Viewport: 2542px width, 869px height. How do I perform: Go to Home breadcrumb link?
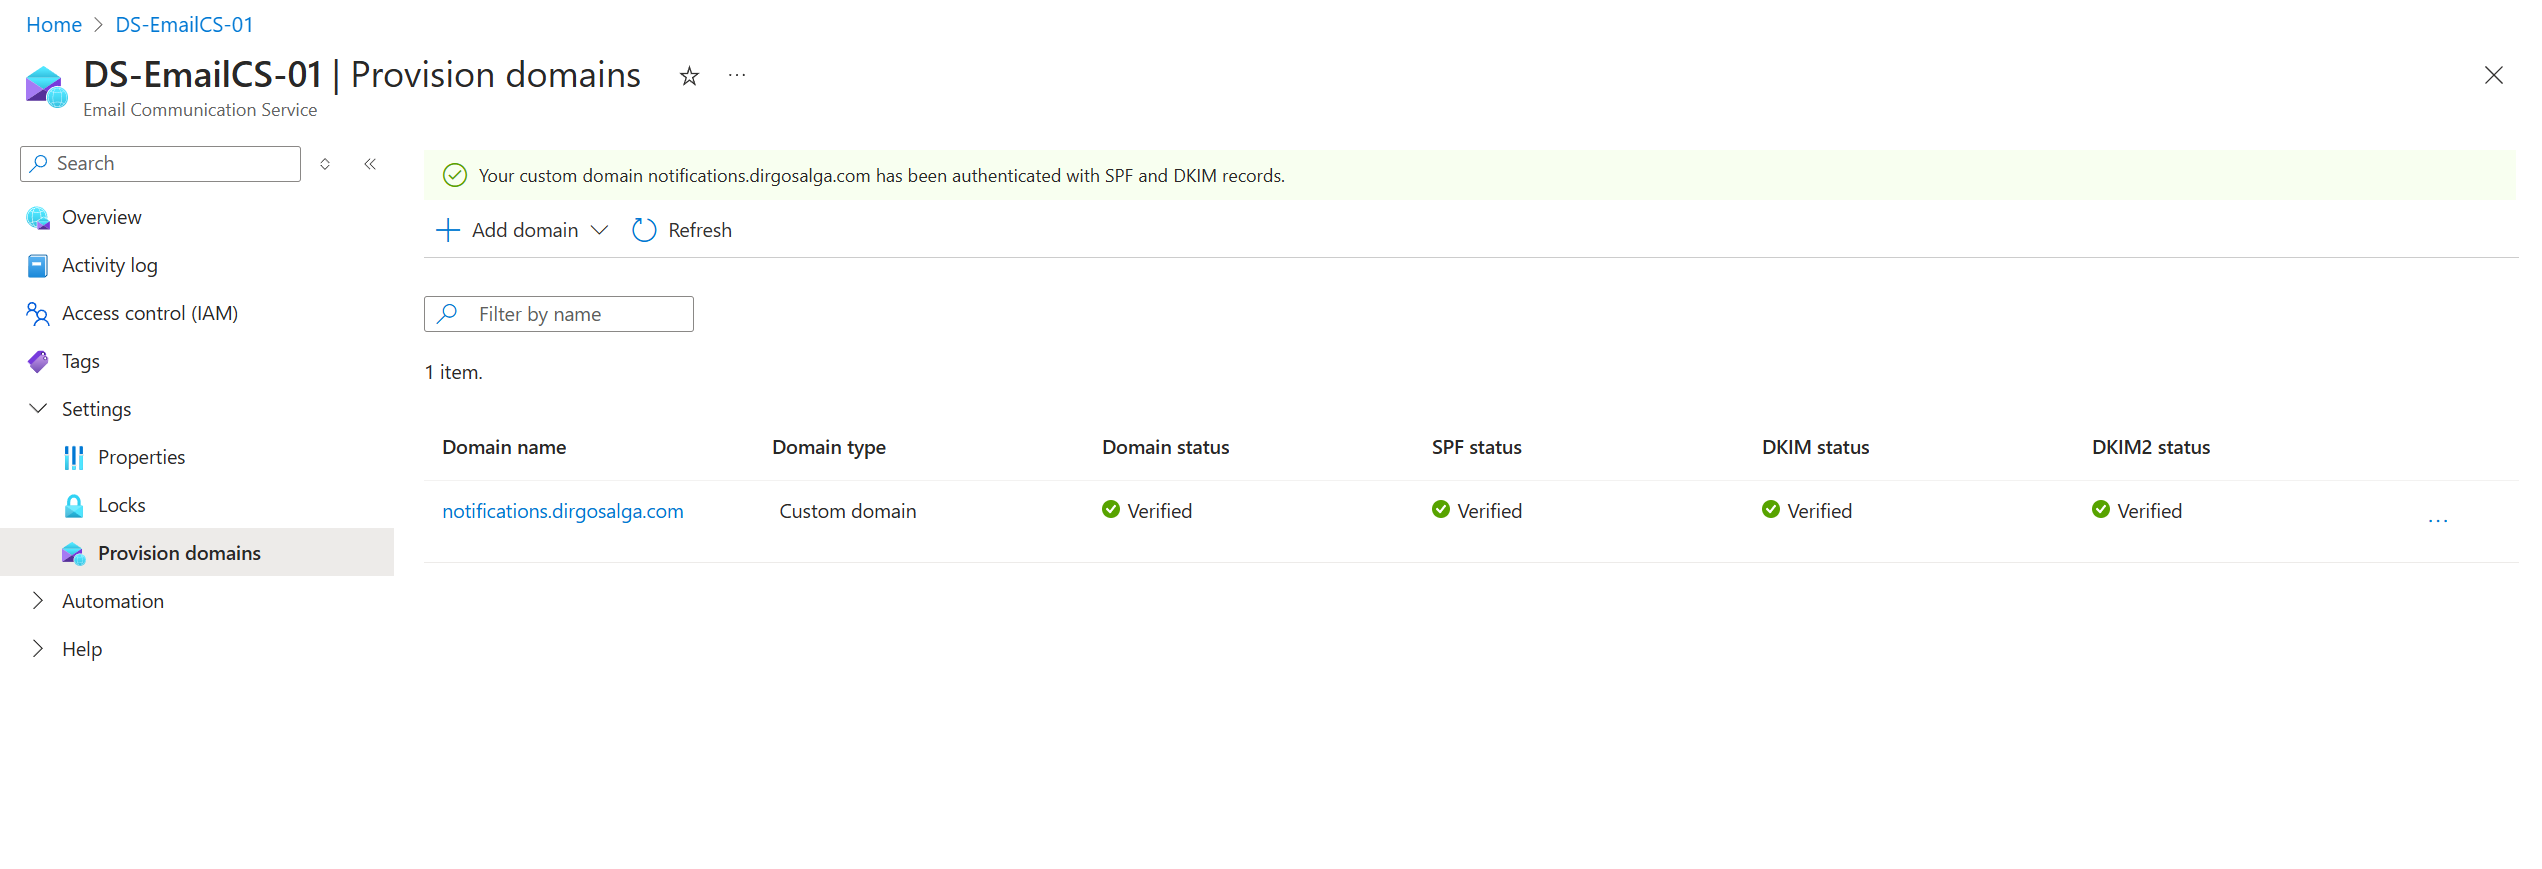(54, 25)
